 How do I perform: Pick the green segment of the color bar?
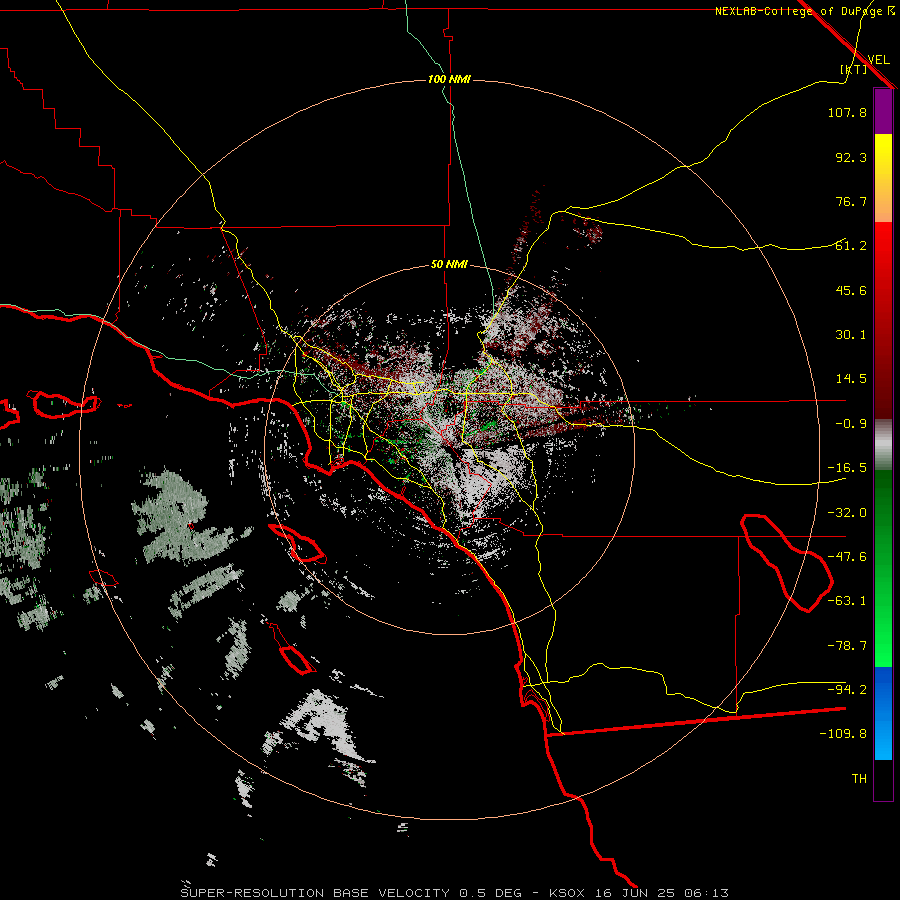[883, 568]
